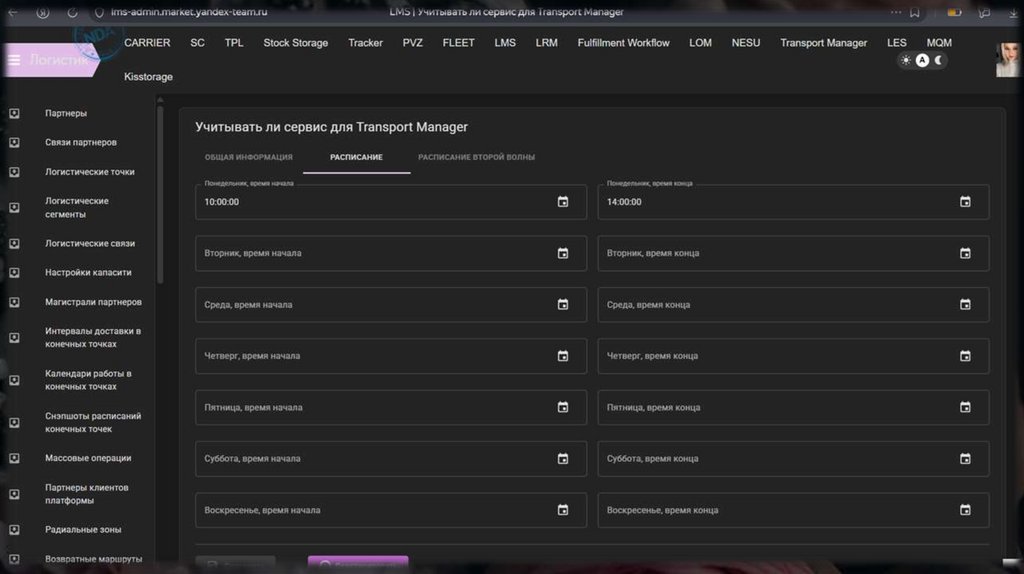Screen dimensions: 1024x574
Task: Go to Transport Manager in top navigation
Action: [823, 43]
